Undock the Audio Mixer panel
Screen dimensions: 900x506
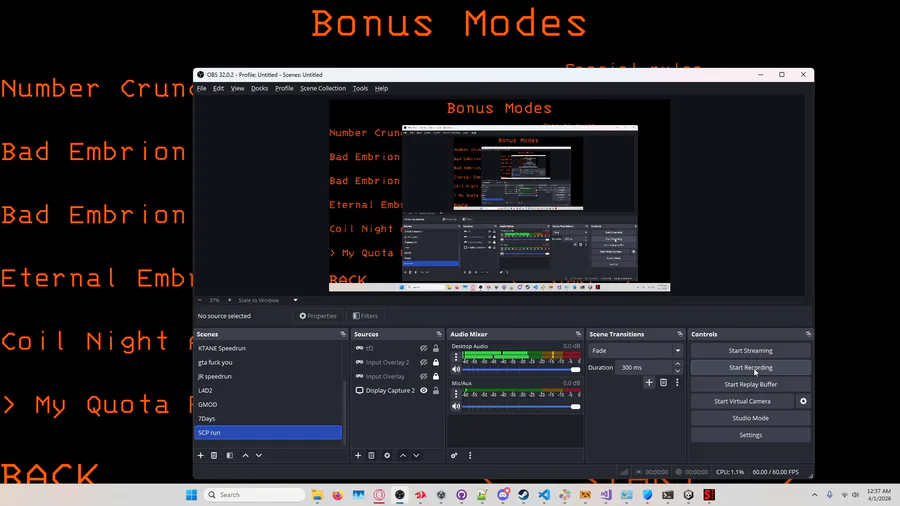coord(578,334)
